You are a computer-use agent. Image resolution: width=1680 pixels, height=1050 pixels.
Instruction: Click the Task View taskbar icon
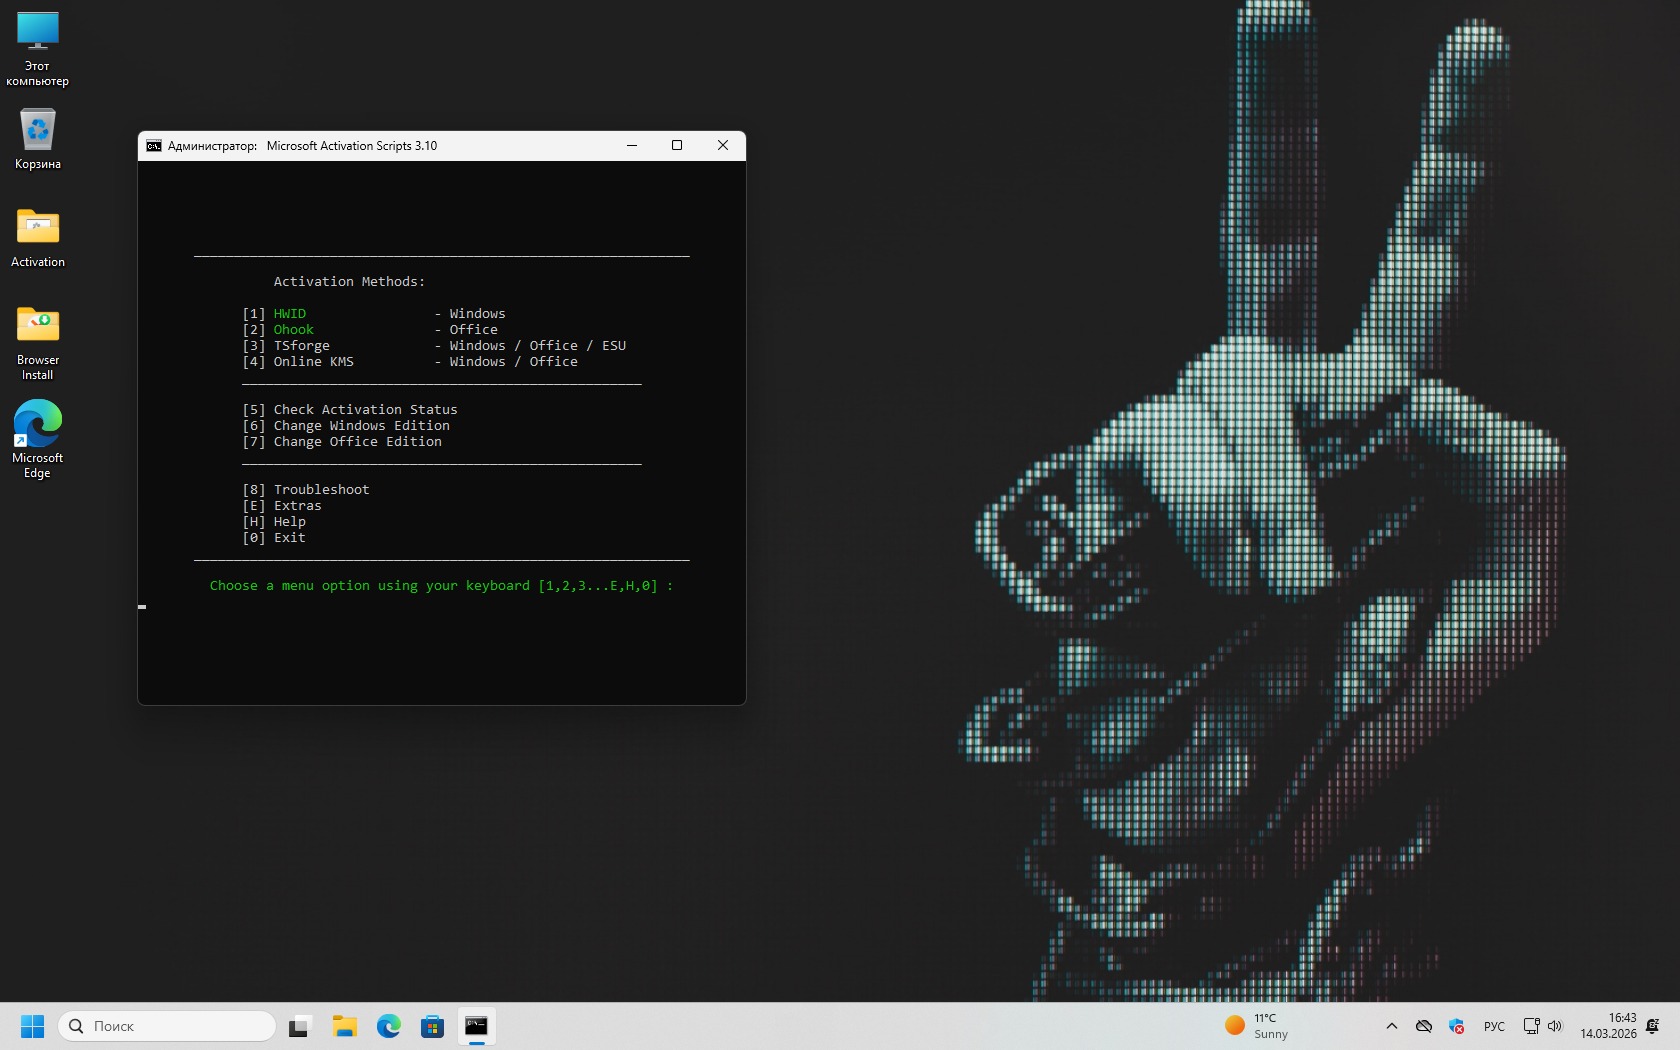point(300,1026)
